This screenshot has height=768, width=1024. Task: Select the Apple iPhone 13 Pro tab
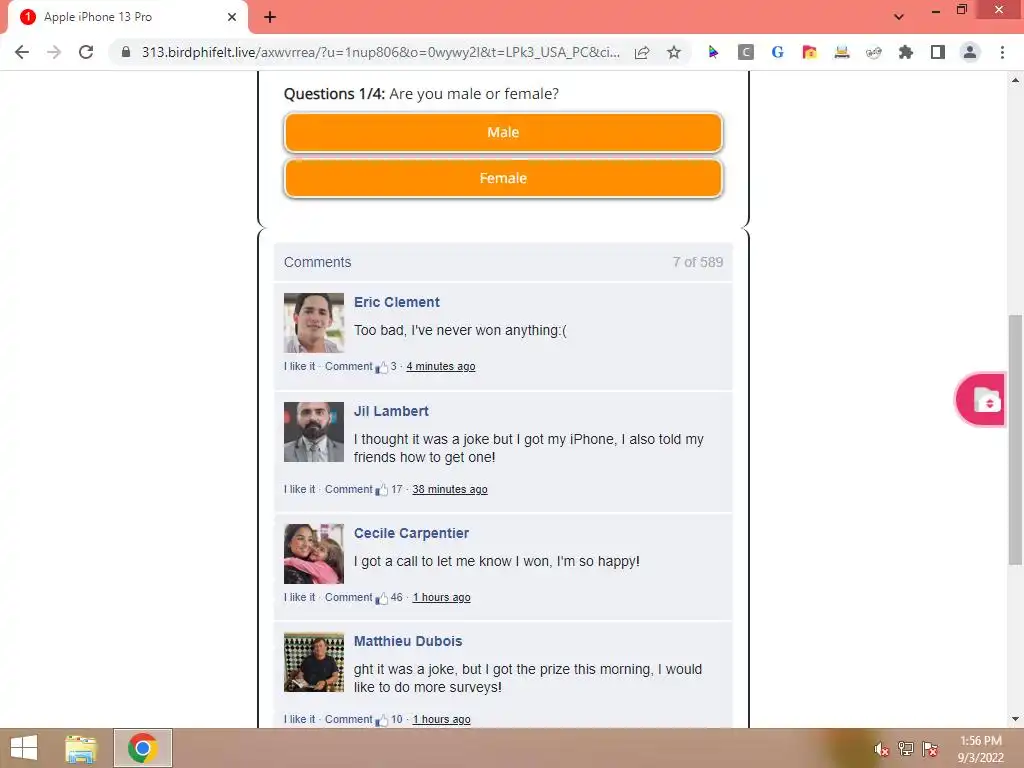127,17
